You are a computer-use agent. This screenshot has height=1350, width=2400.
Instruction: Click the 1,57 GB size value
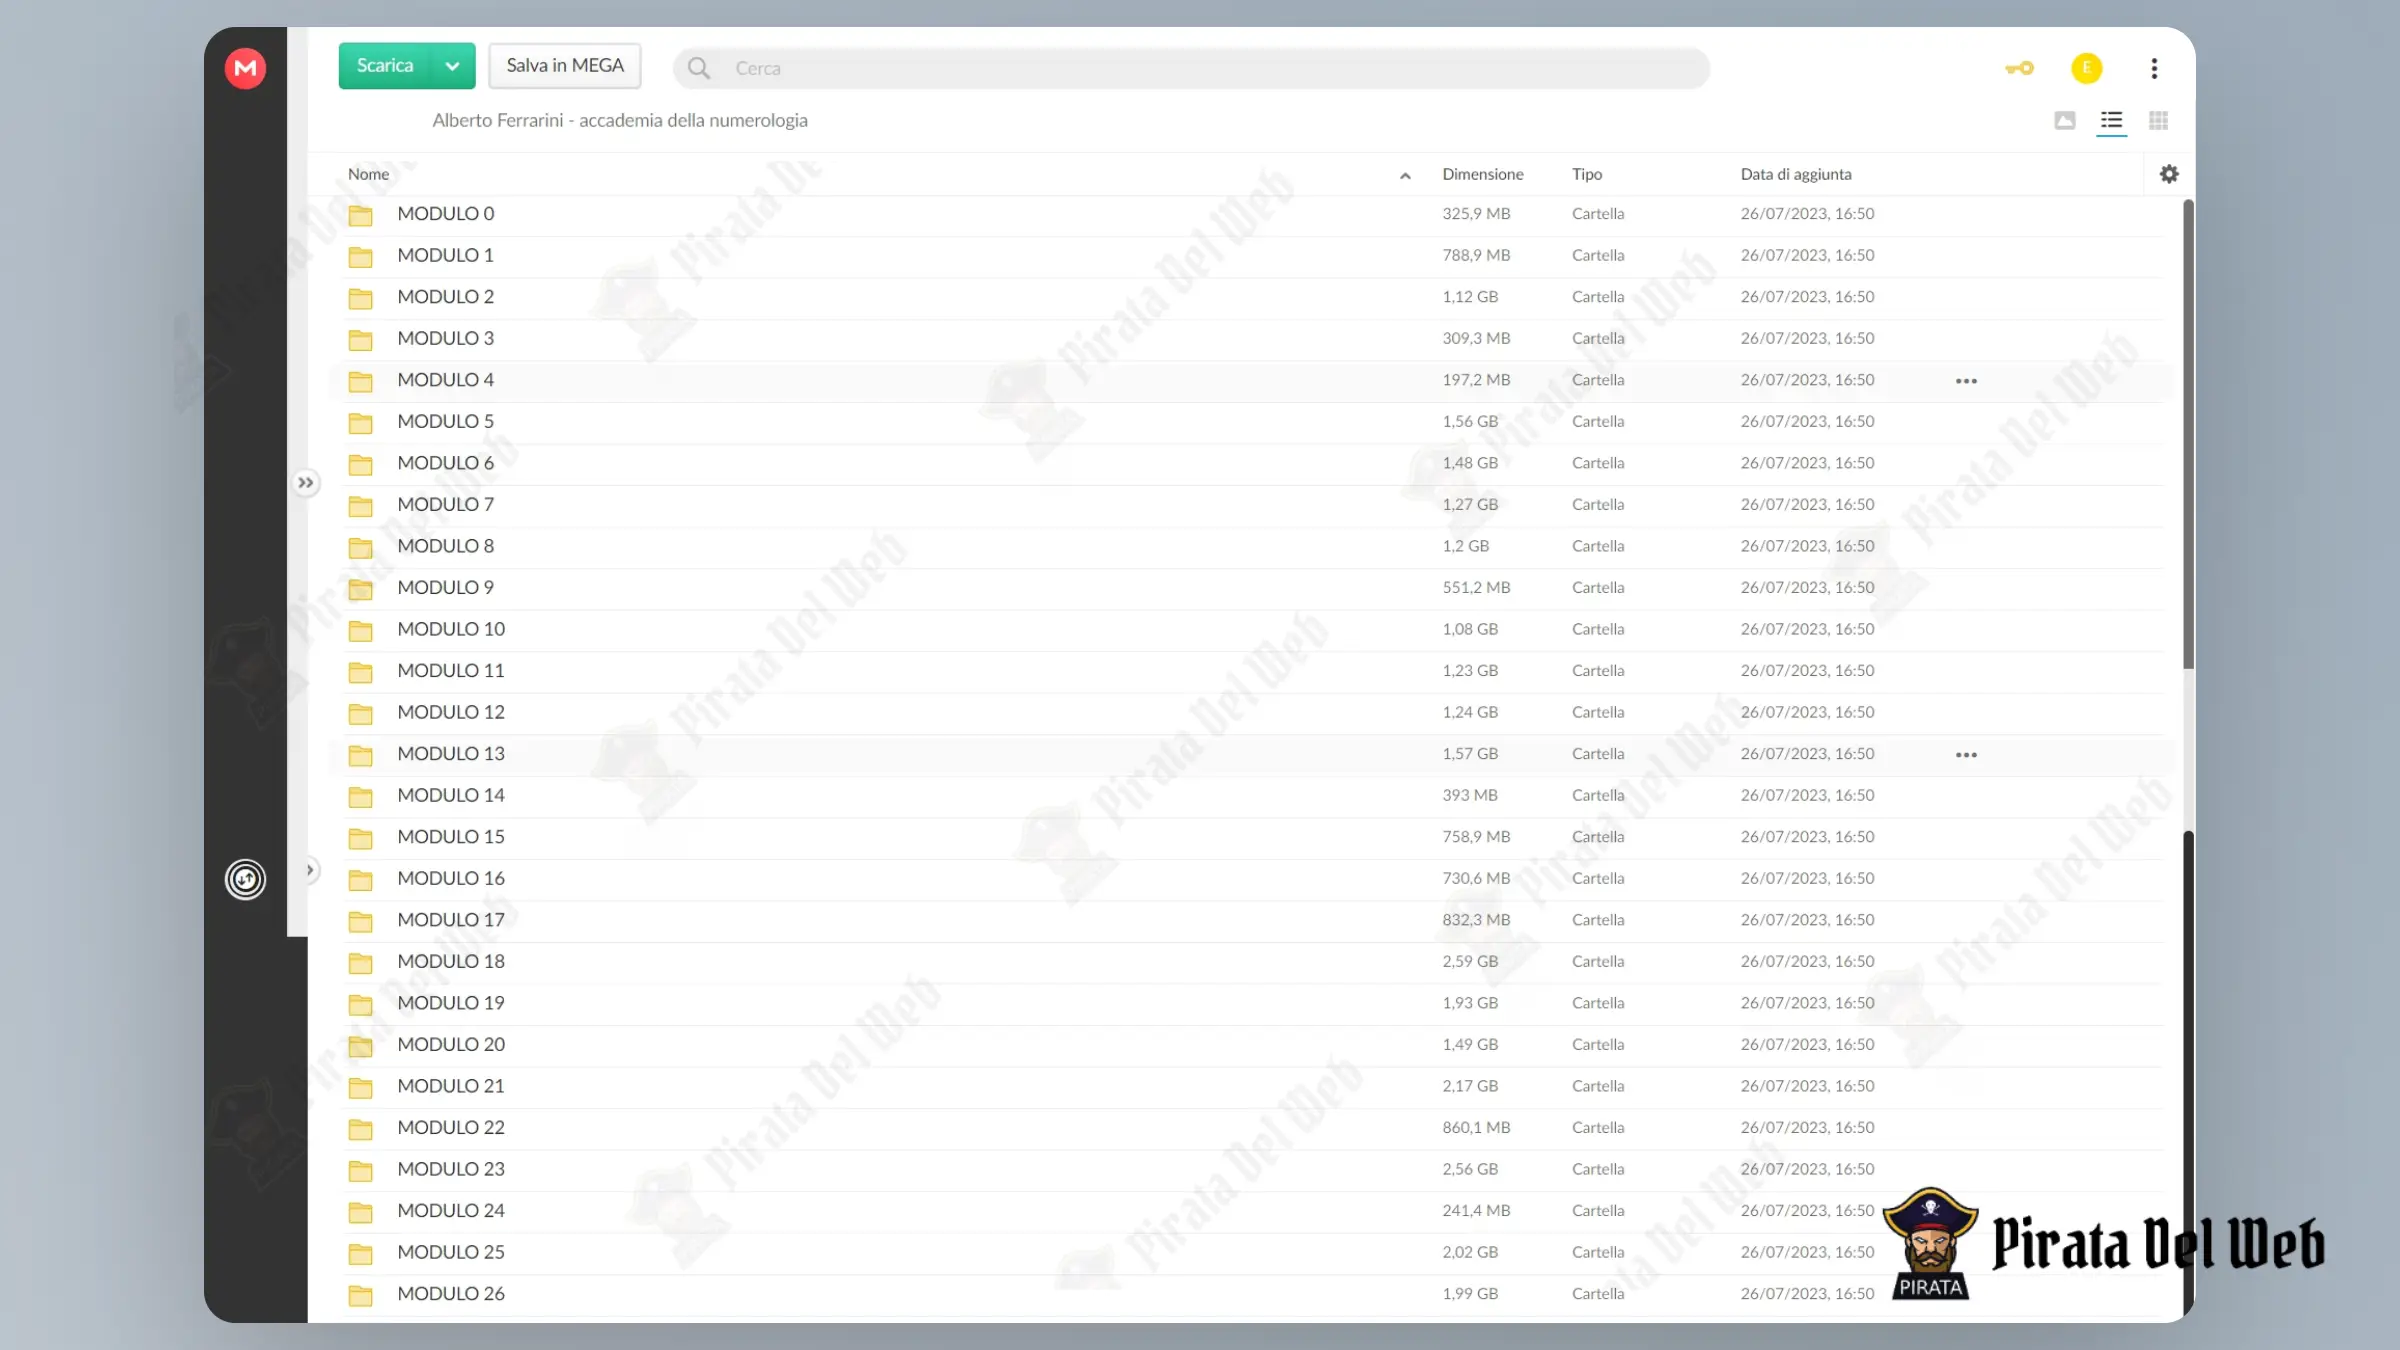[1470, 754]
